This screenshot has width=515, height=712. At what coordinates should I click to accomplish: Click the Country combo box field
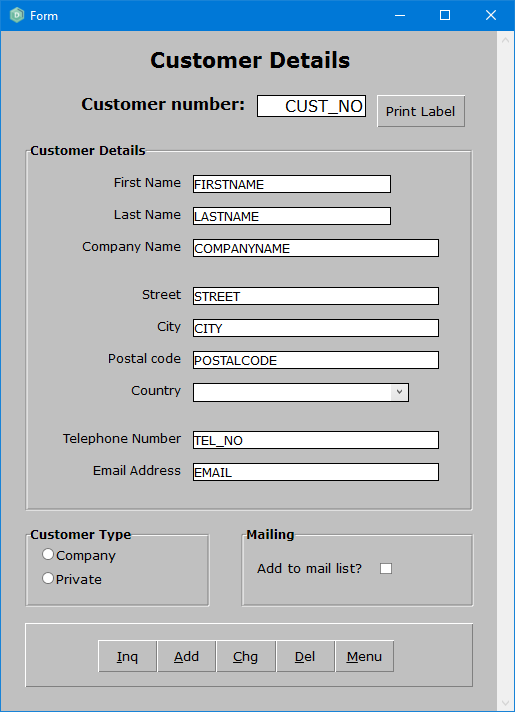[301, 392]
